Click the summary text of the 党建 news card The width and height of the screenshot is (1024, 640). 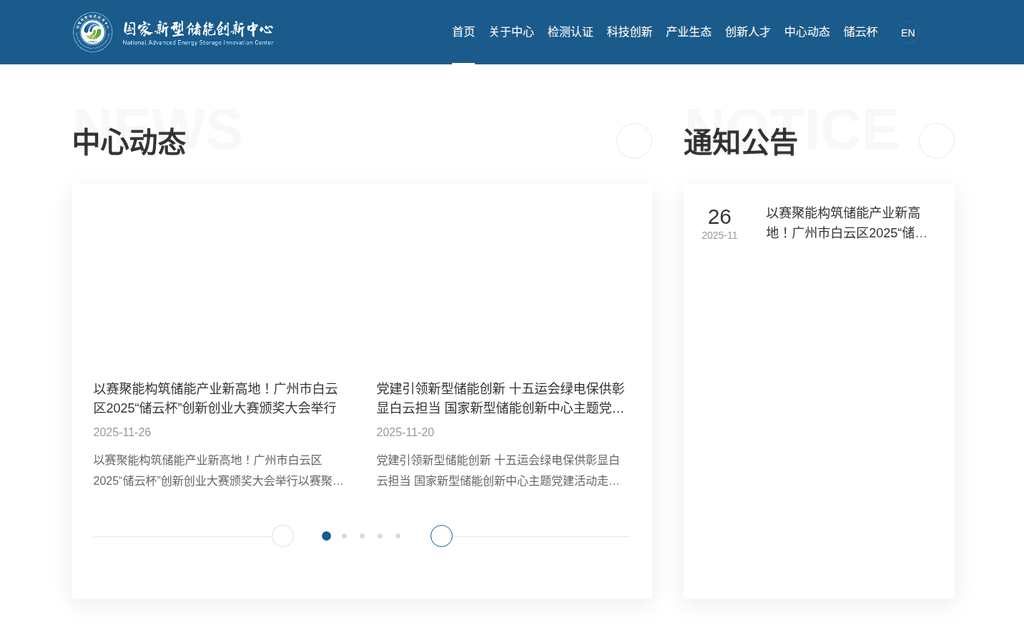click(x=498, y=470)
